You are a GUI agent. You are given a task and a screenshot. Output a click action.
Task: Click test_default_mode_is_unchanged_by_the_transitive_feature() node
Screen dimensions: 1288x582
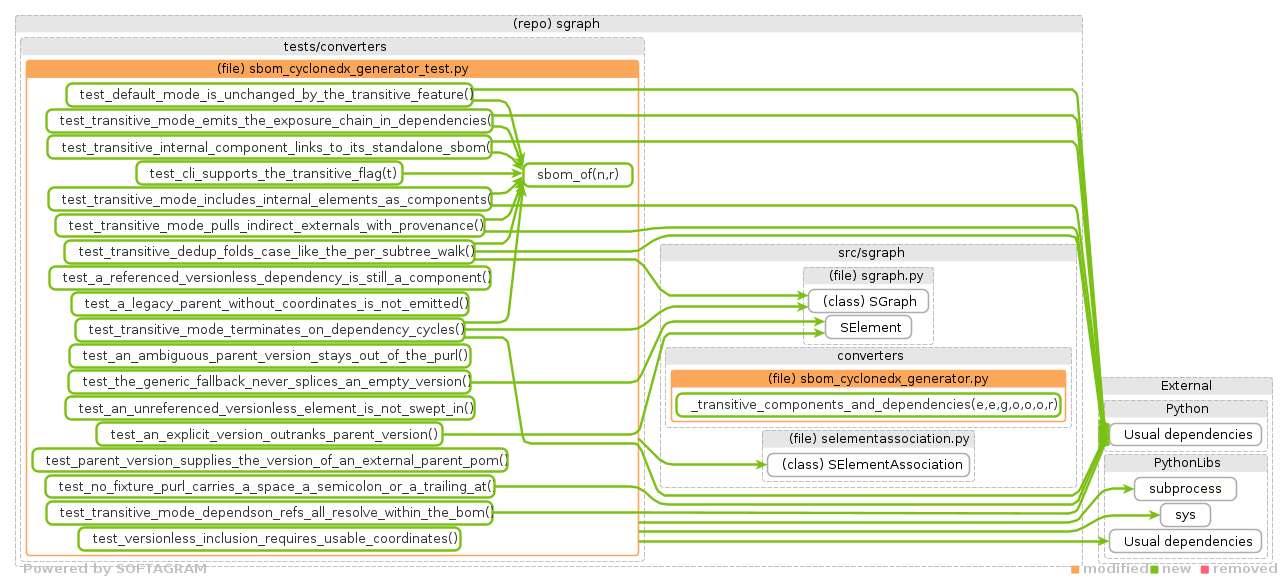coord(270,95)
